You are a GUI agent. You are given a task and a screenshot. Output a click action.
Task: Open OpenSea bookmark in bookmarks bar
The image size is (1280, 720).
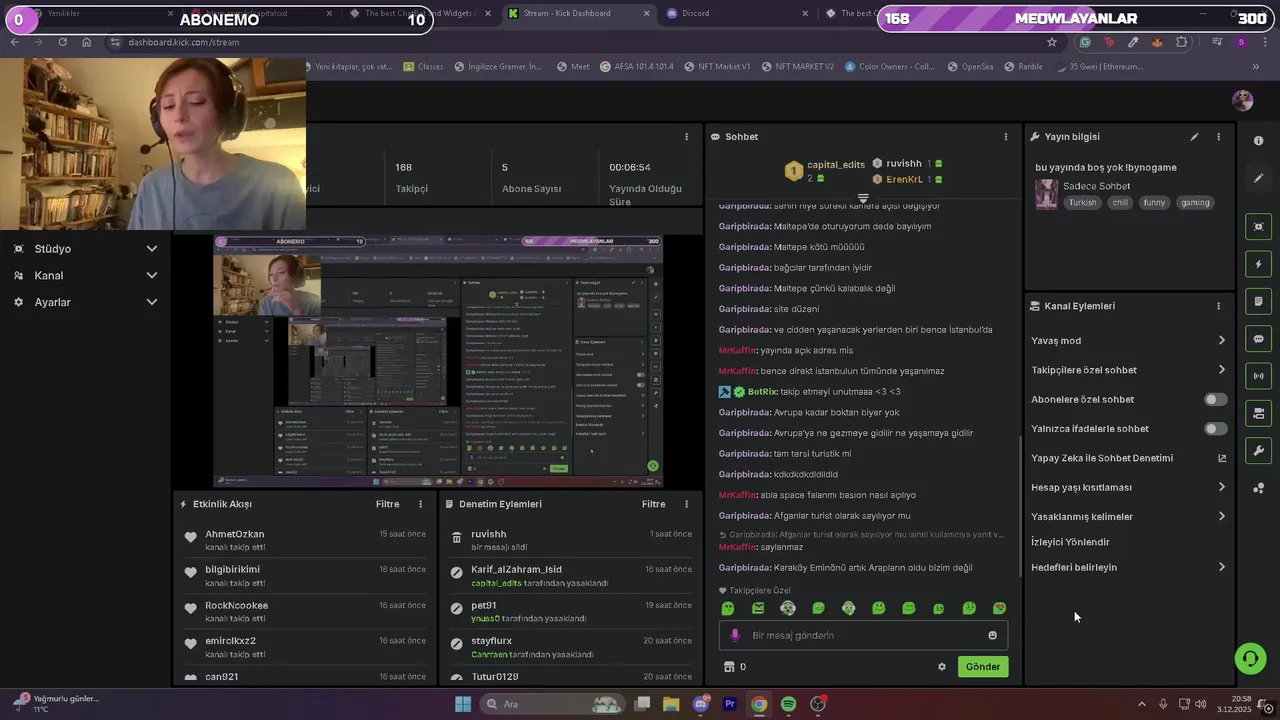pos(970,67)
